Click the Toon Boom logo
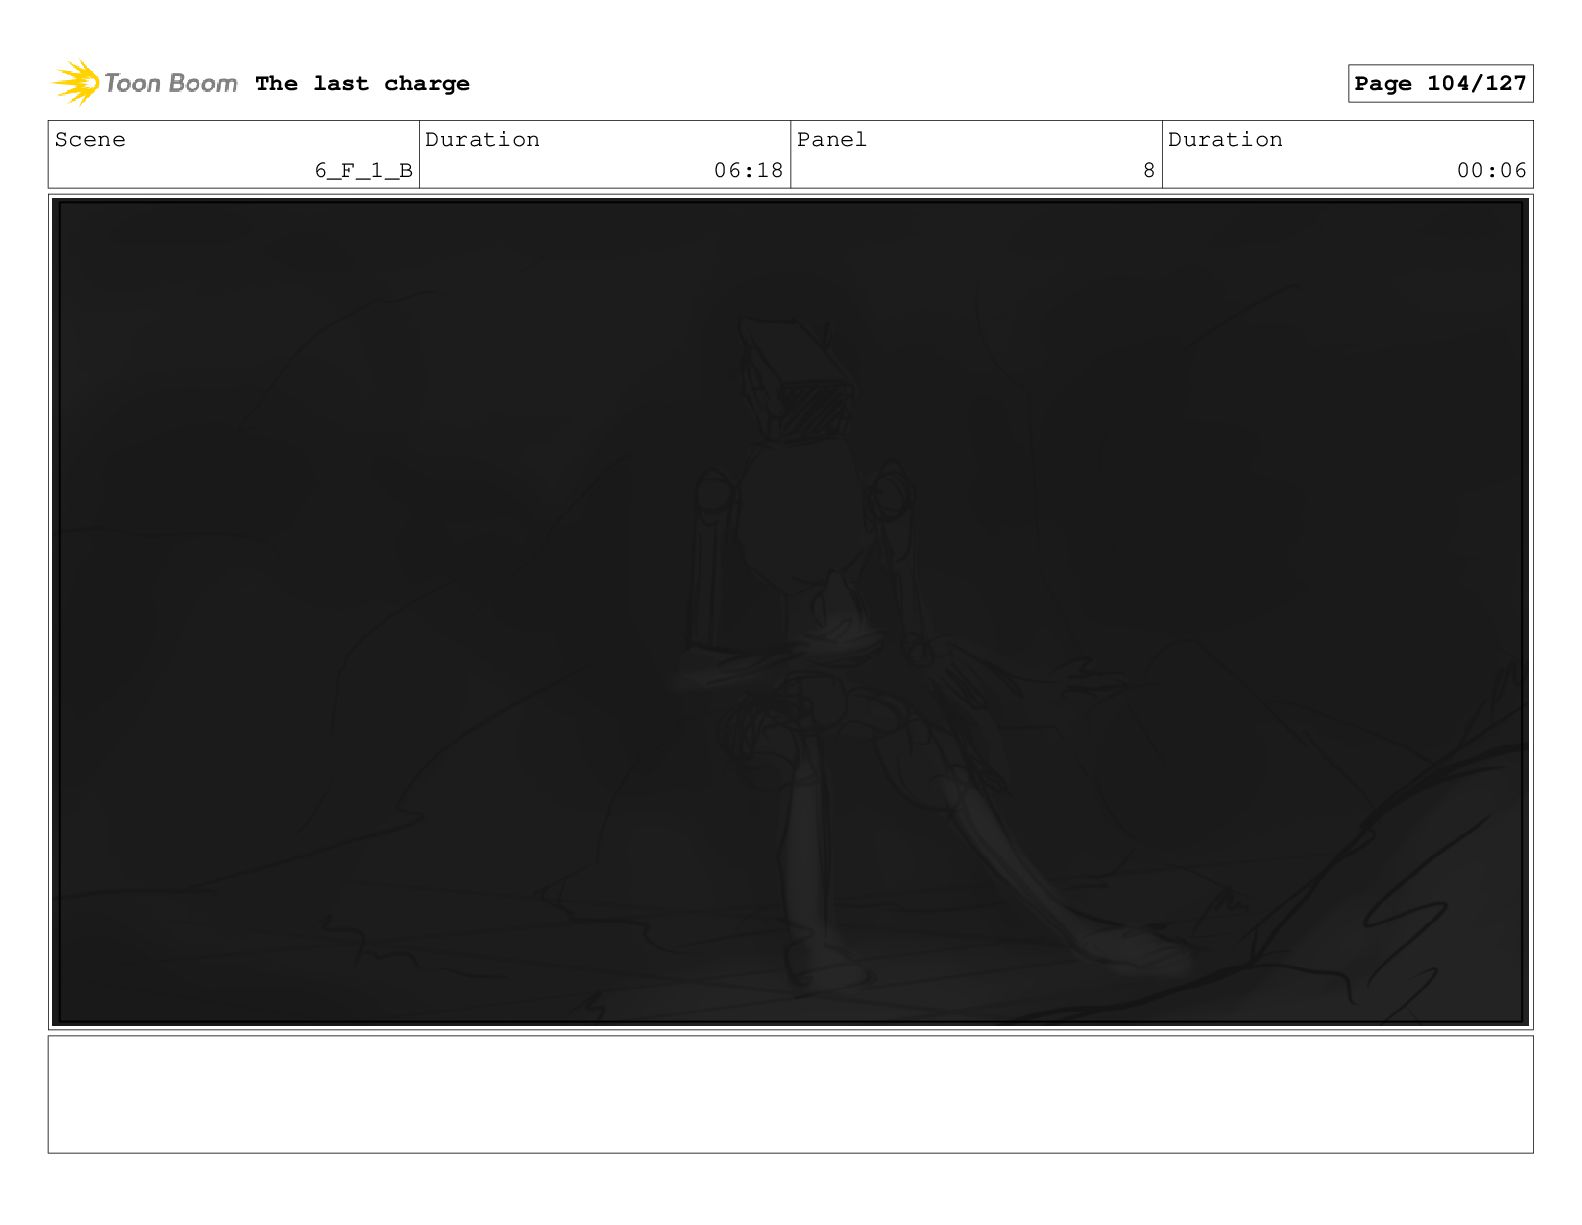The width and height of the screenshot is (1582, 1225). point(144,83)
